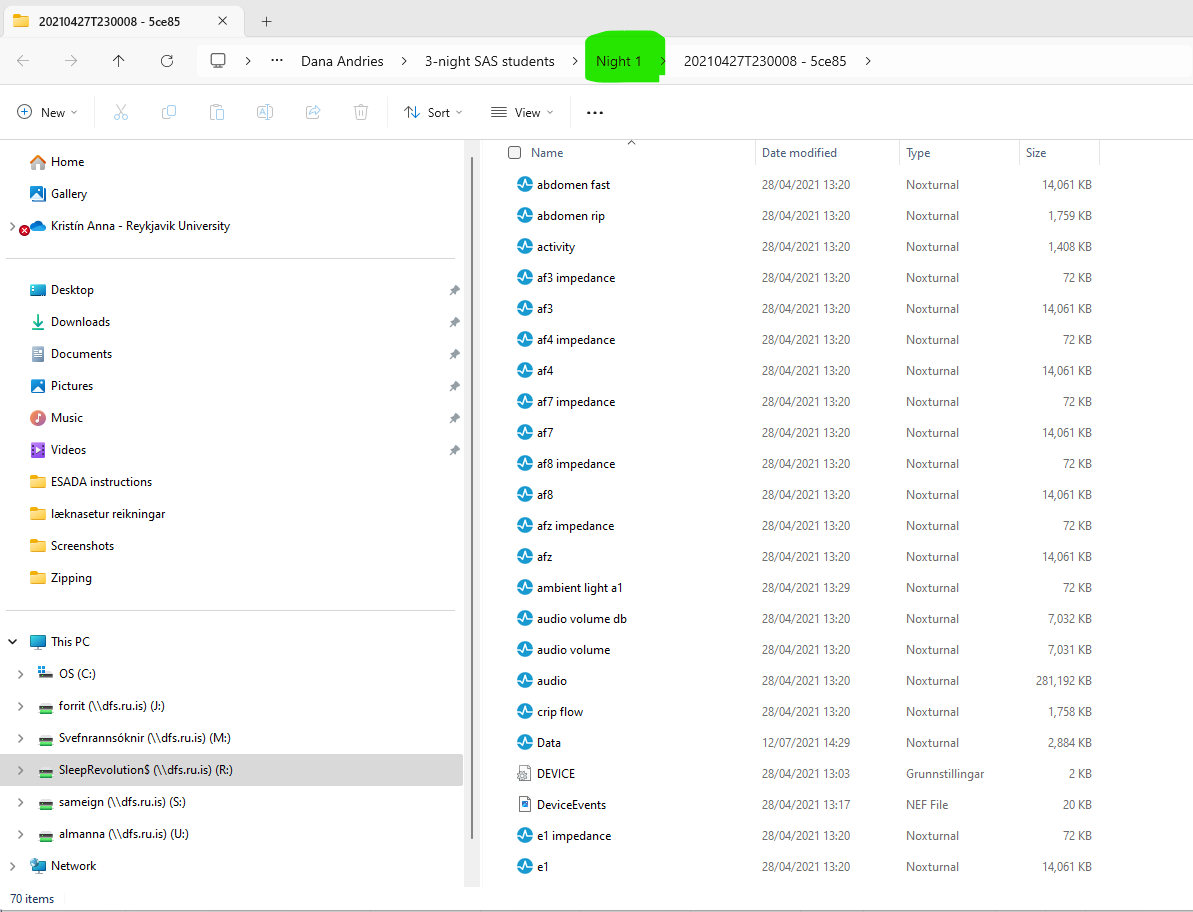
Task: Open a new tab with plus button
Action: click(266, 21)
